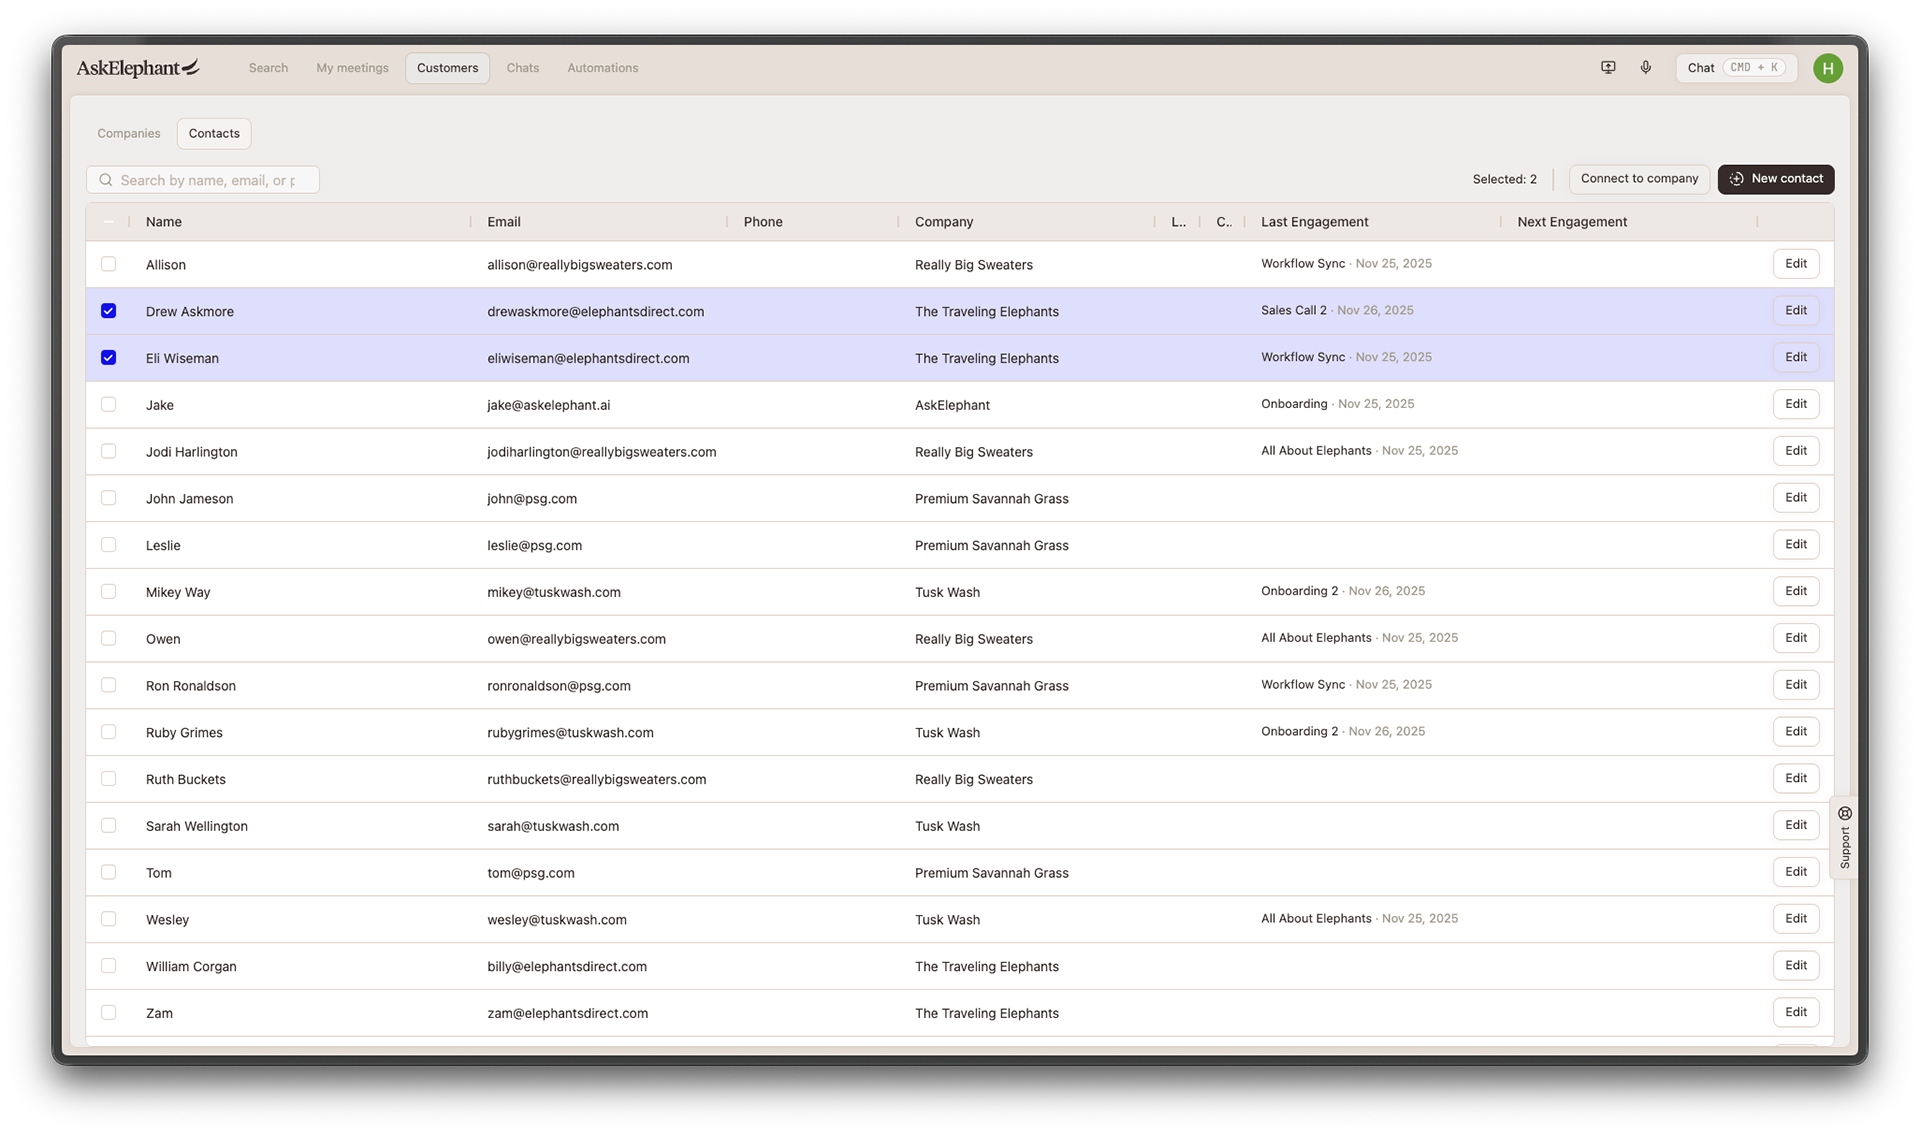Edit Allison's contact

1796,264
